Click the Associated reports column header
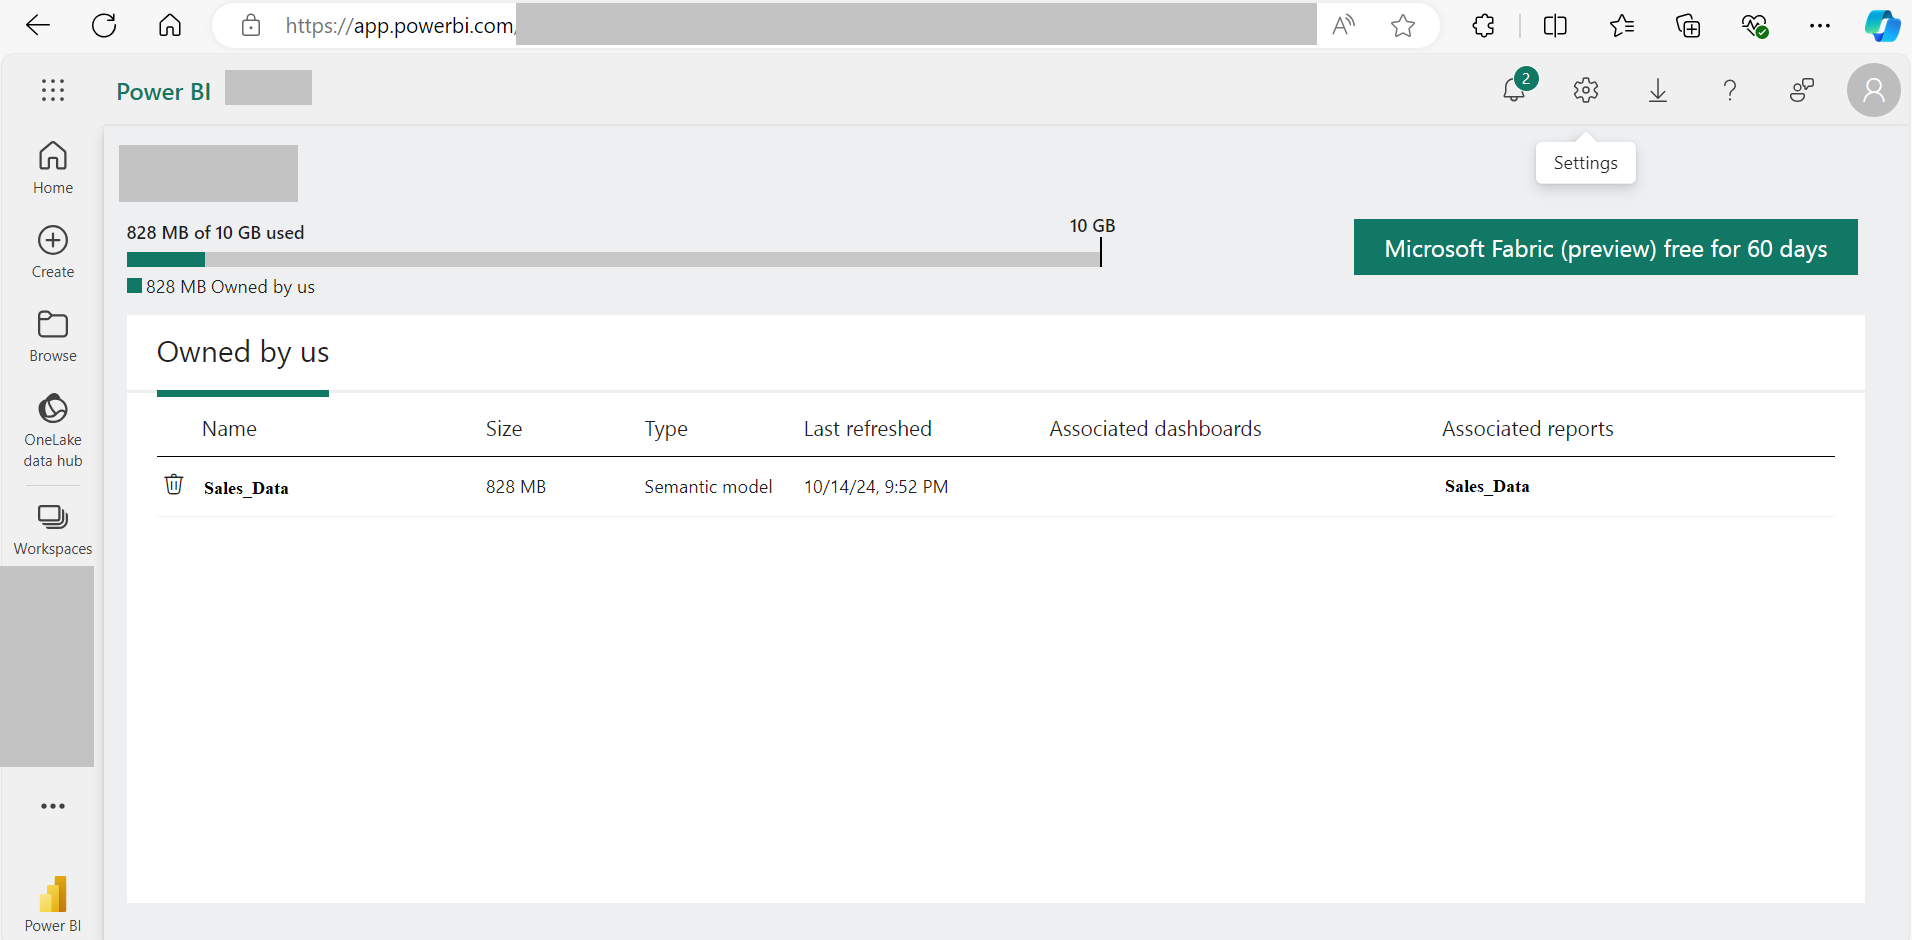 pyautogui.click(x=1528, y=429)
